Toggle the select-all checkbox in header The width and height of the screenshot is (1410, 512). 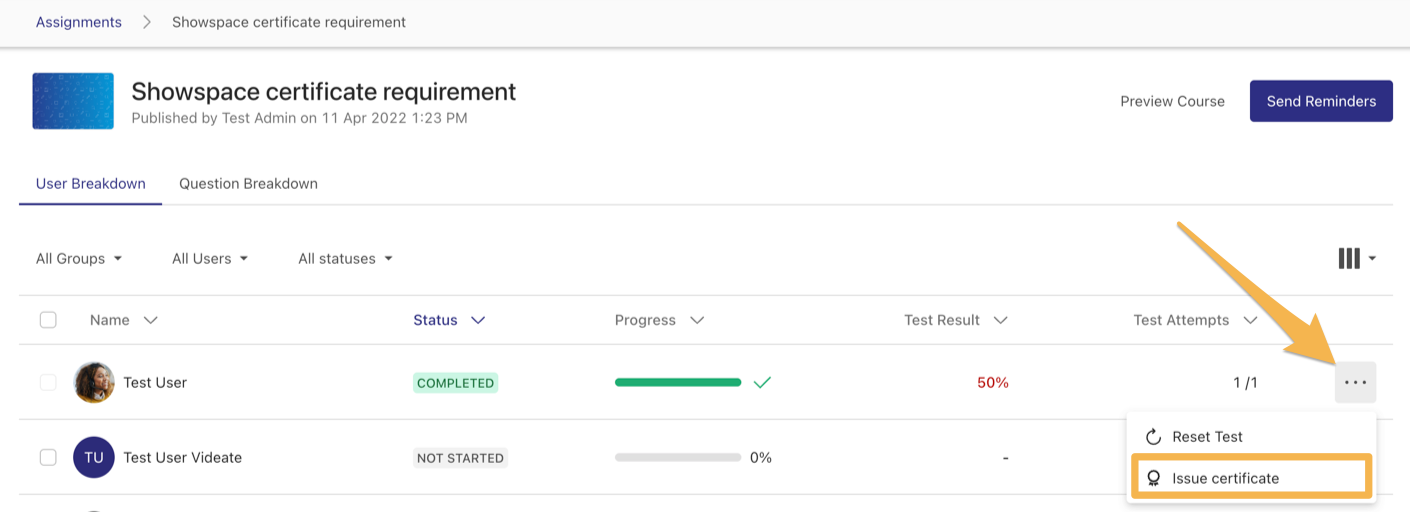pos(48,321)
